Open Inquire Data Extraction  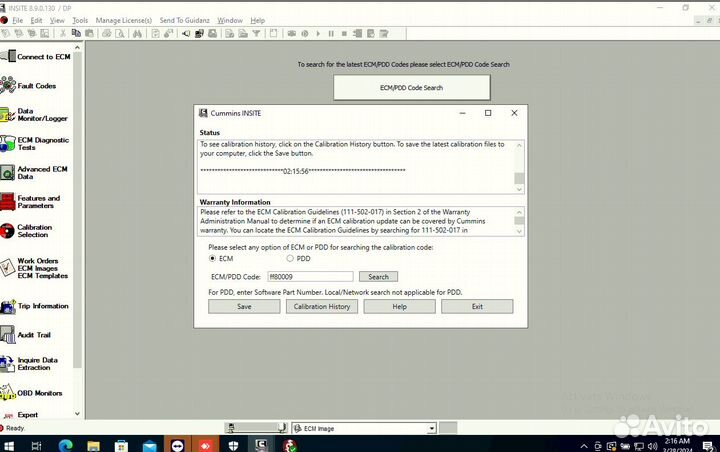coord(29,363)
